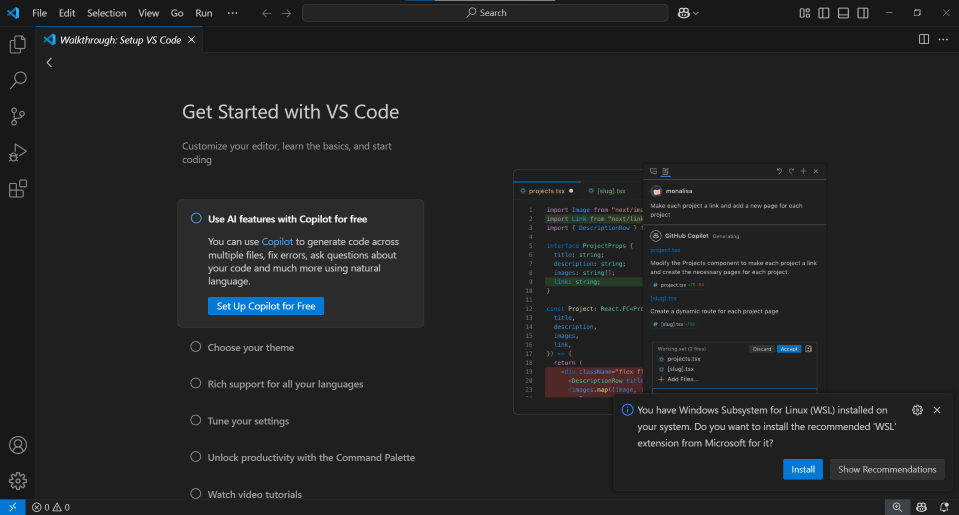Click the remote window indicator in status bar

[13, 507]
